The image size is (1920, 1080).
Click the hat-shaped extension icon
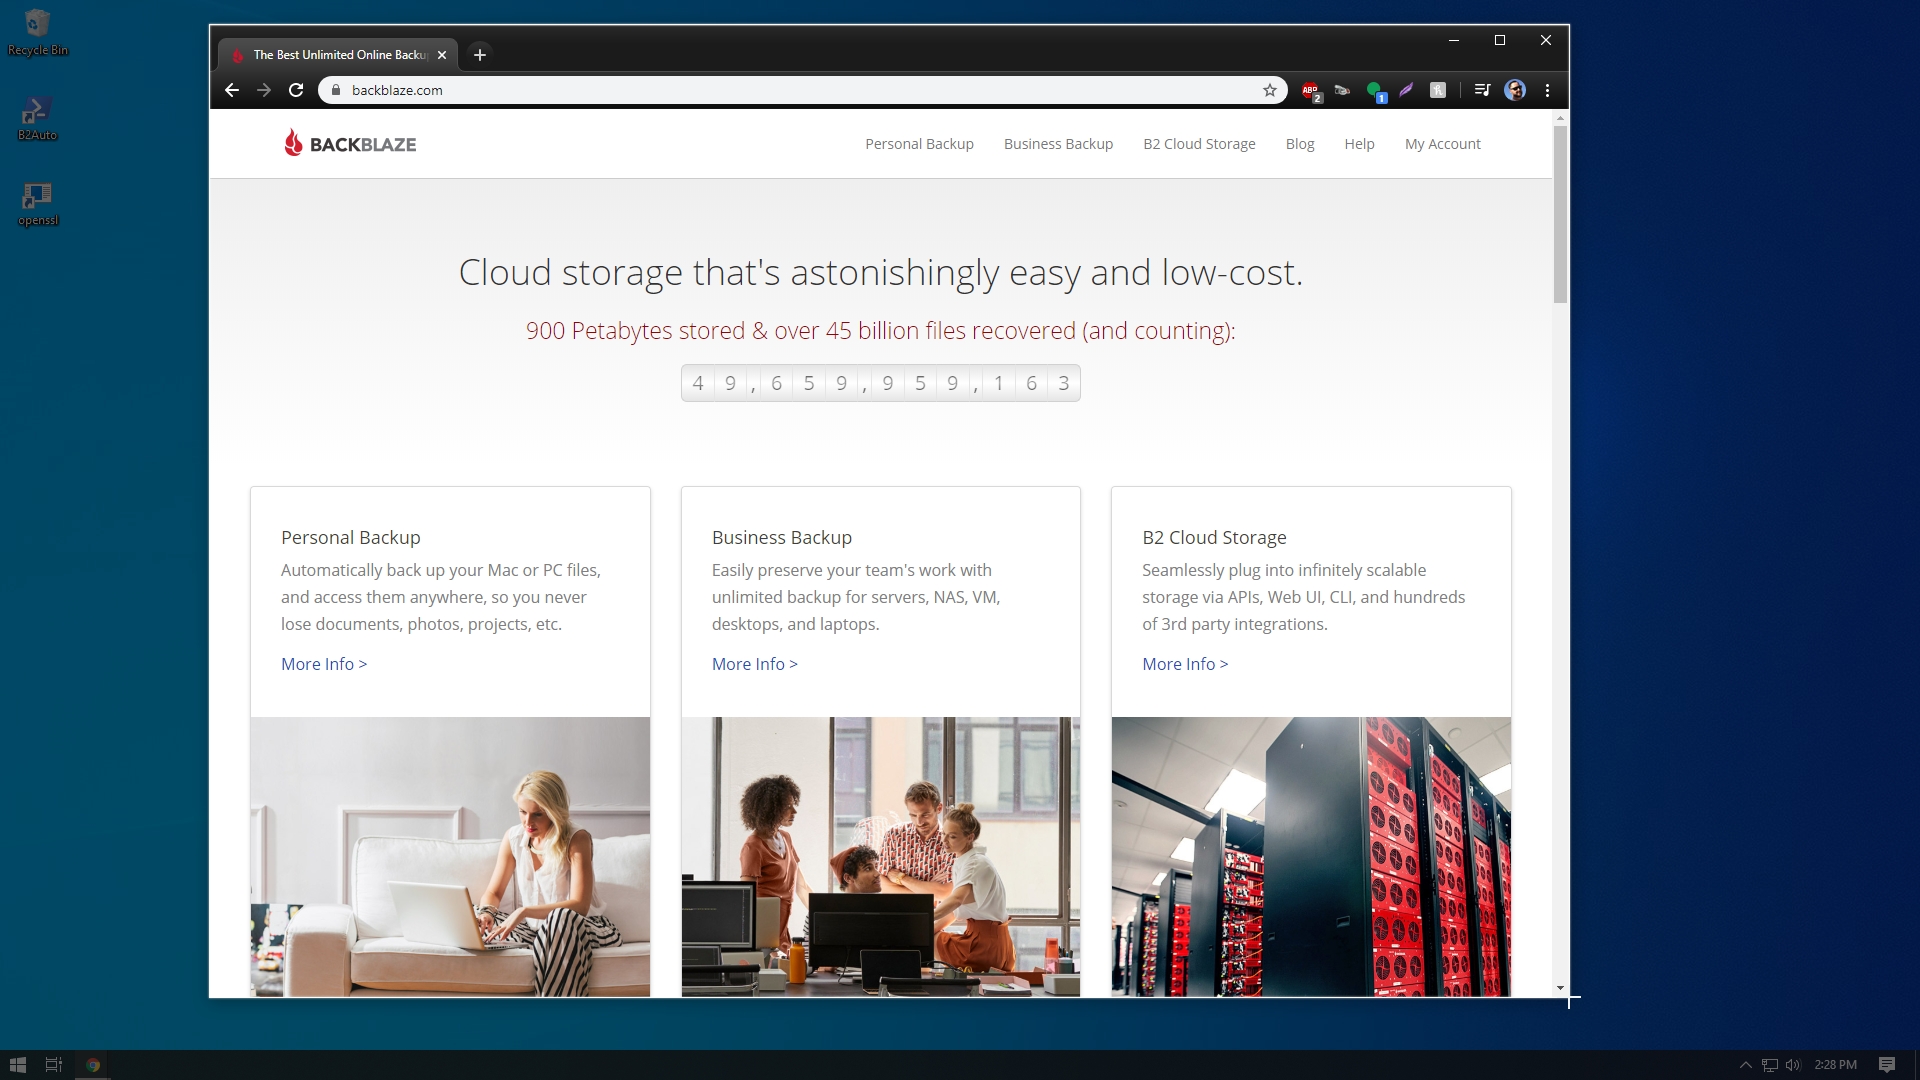1342,90
